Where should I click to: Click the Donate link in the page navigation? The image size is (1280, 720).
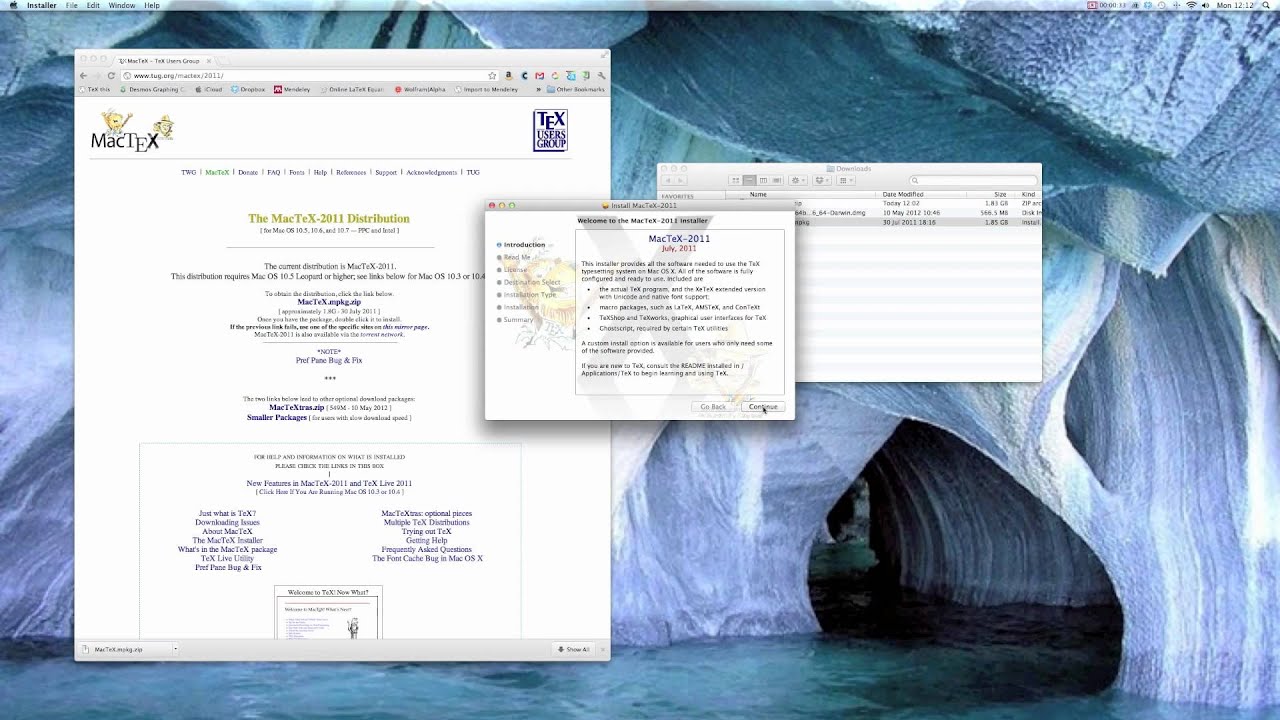coord(247,172)
